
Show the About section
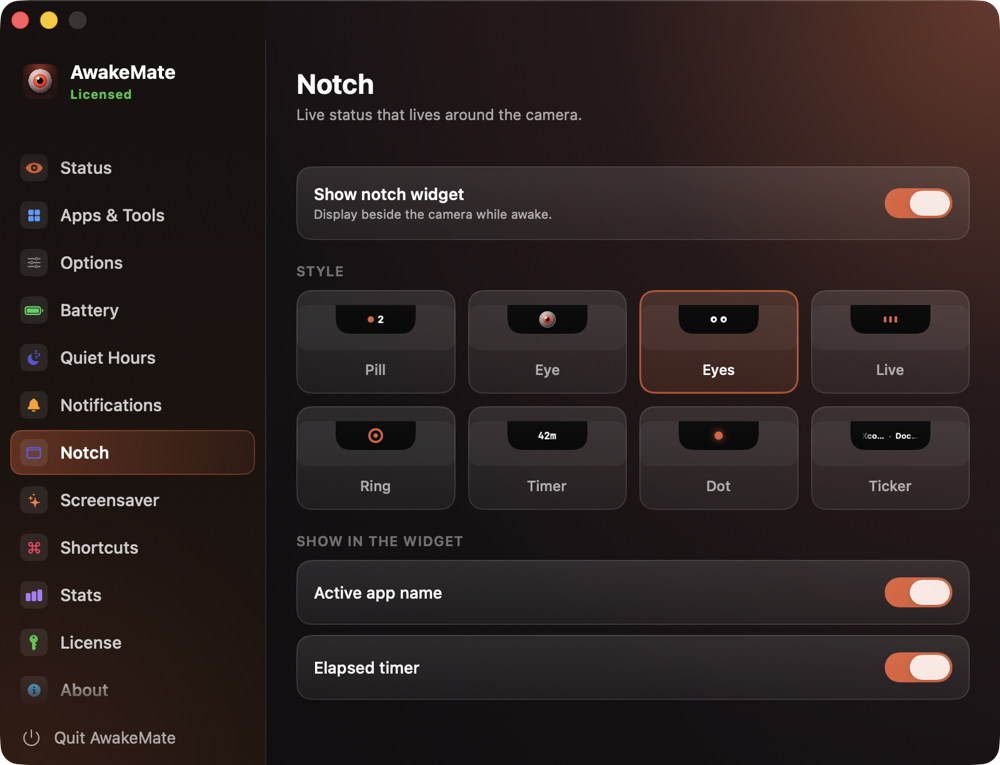point(133,690)
